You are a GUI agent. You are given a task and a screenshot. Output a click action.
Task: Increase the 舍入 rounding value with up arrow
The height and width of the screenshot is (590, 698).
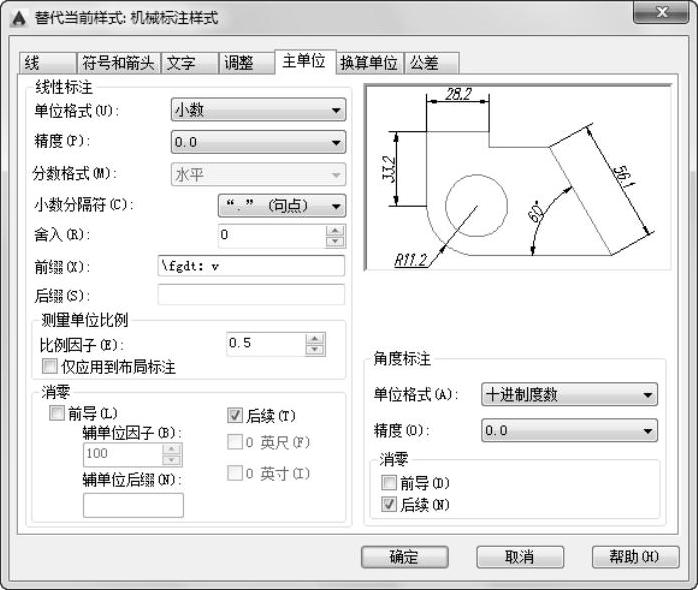pos(335,231)
